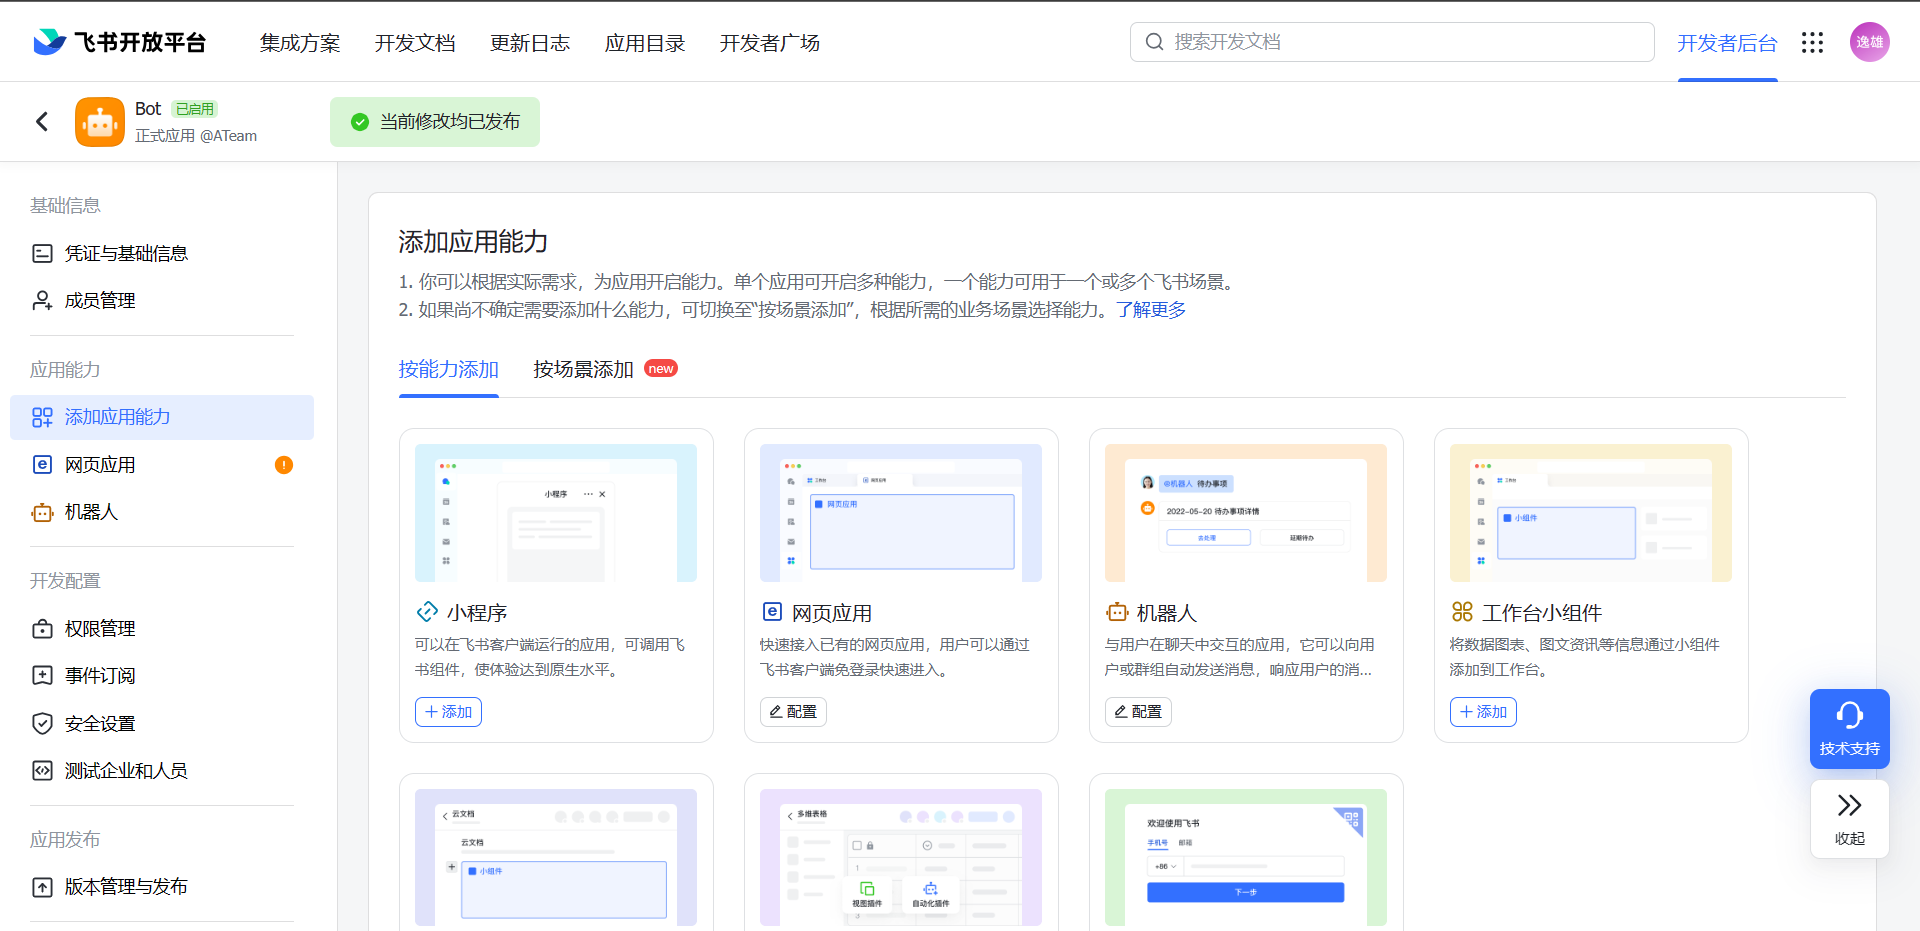Viewport: 1920px width, 931px height.
Task: Add the 工作台小组件 capability
Action: [1483, 712]
